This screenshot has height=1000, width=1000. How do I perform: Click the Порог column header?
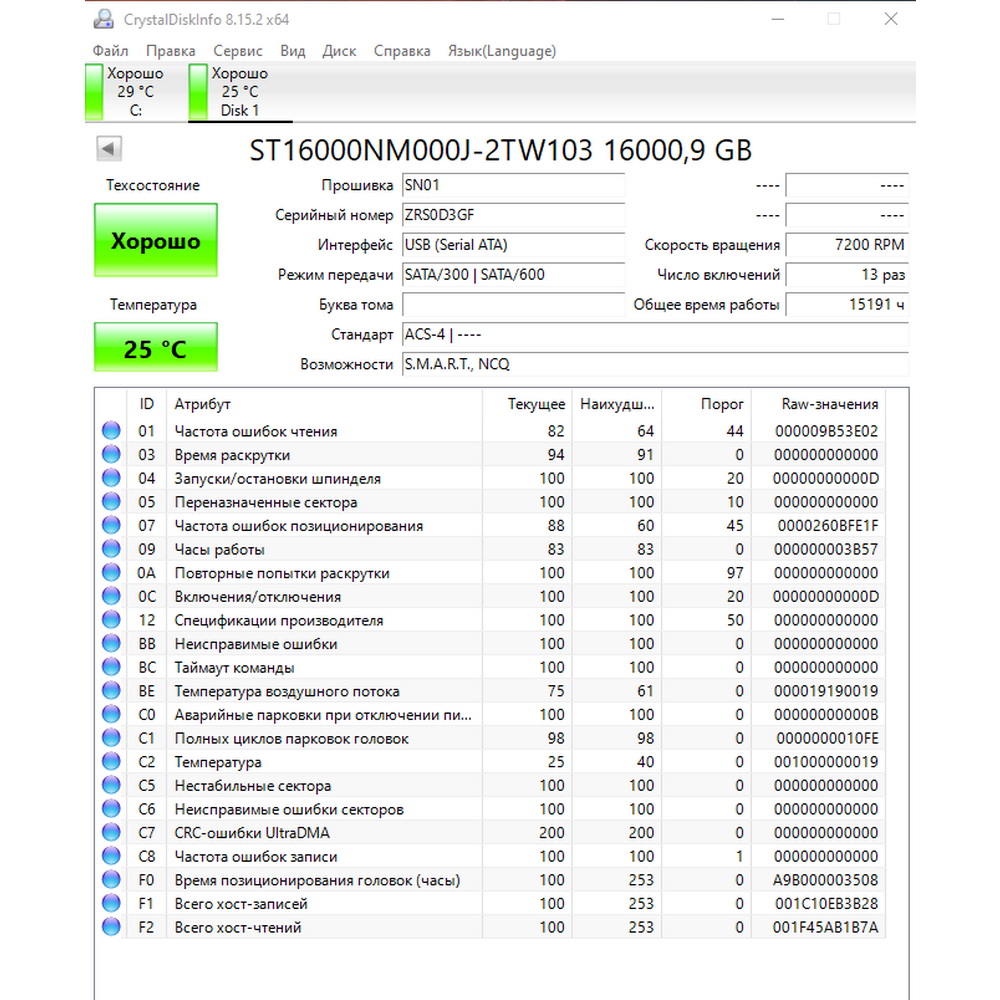[707, 404]
